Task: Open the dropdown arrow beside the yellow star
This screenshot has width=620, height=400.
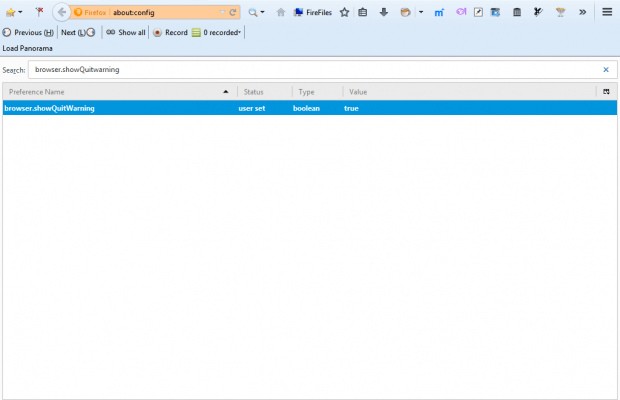Action: click(x=21, y=13)
